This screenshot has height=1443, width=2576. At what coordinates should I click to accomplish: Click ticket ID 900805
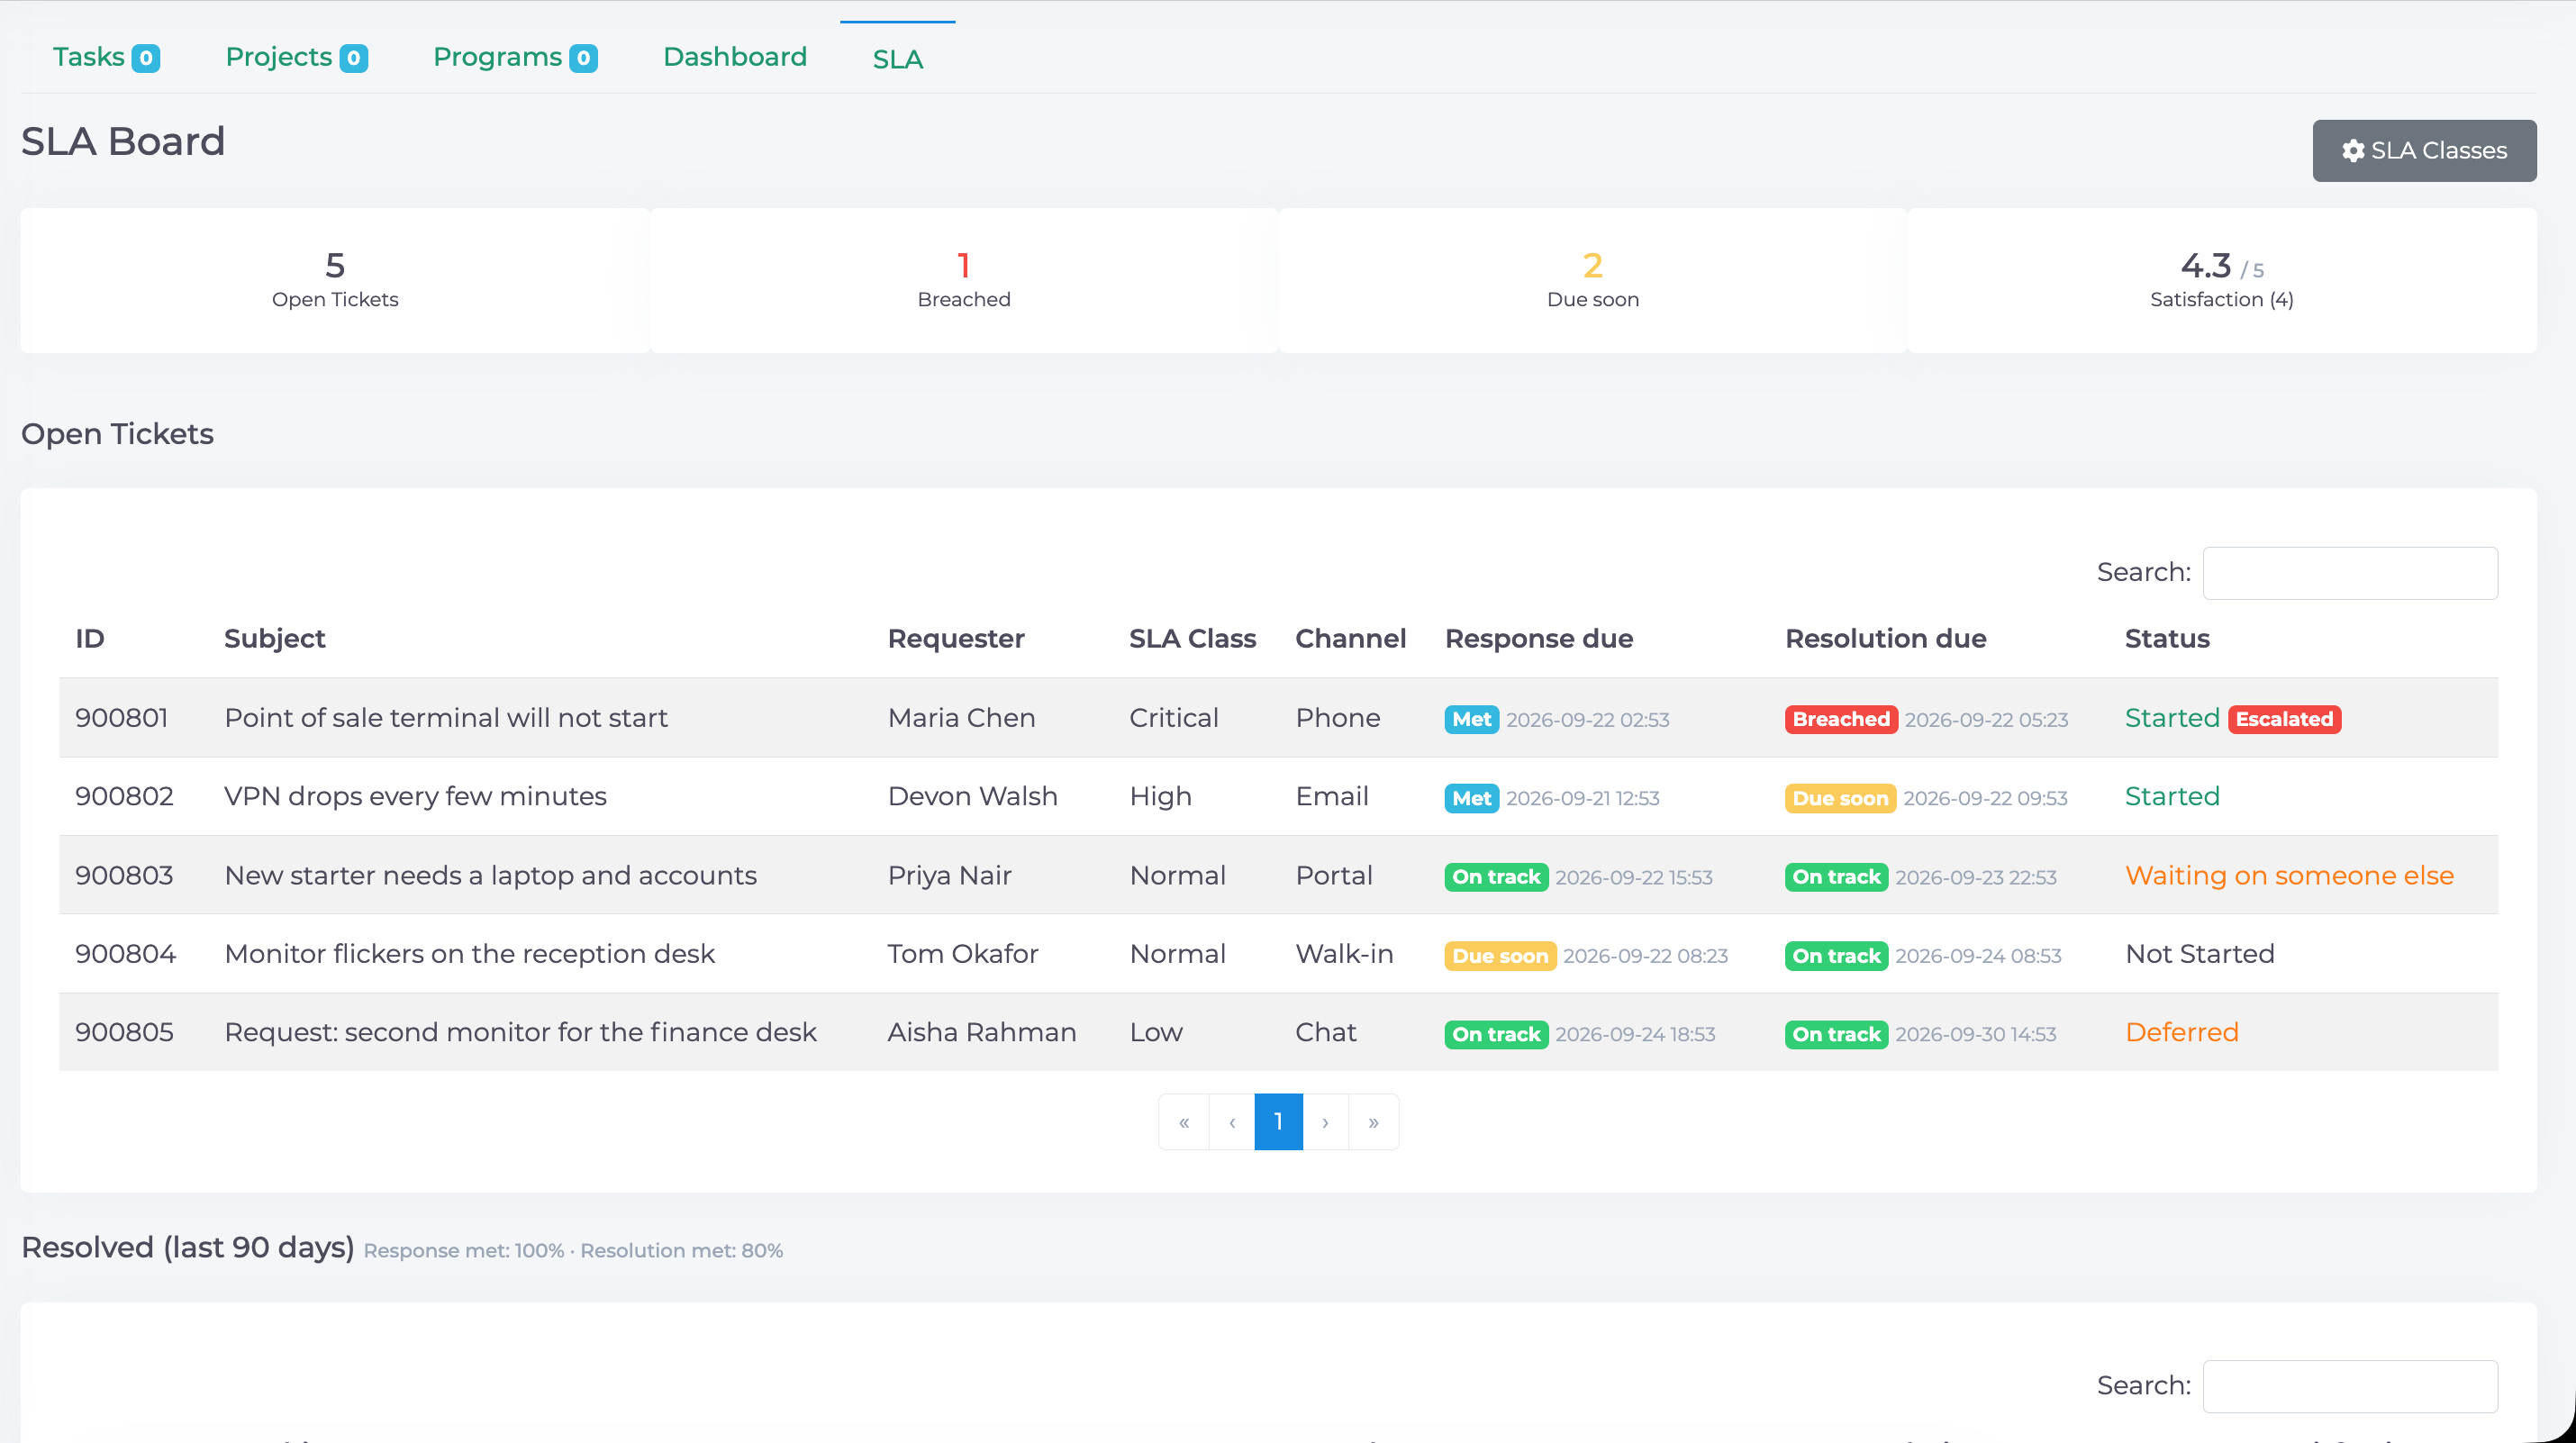pyautogui.click(x=124, y=1033)
